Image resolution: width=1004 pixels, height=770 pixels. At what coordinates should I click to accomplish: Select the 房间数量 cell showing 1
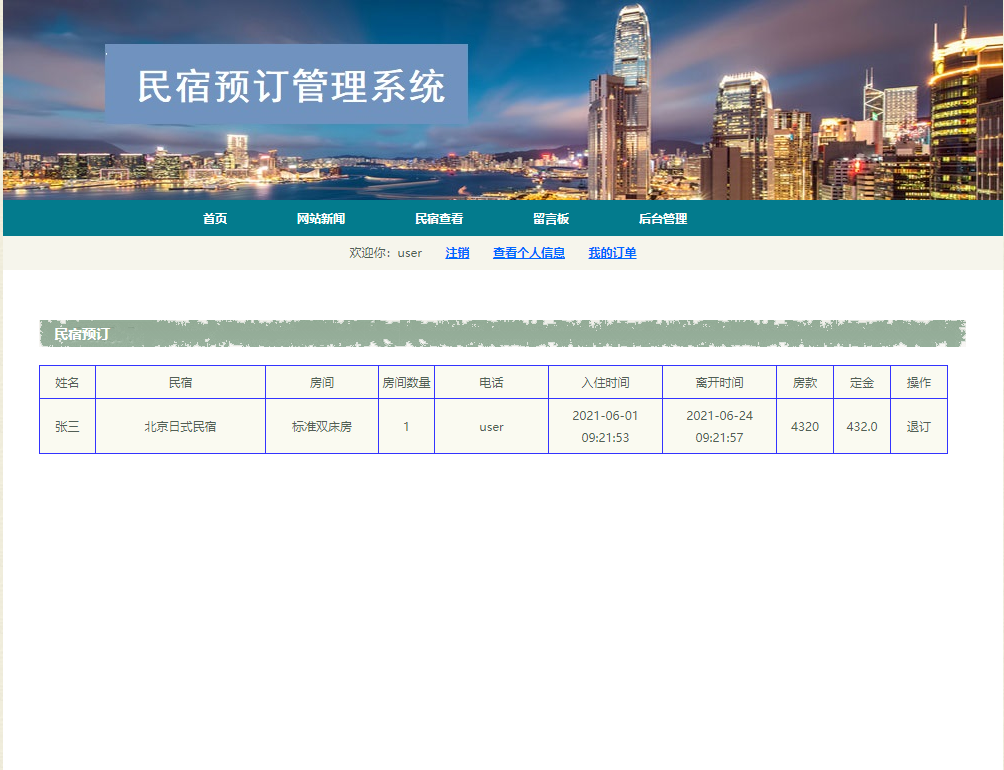(406, 426)
